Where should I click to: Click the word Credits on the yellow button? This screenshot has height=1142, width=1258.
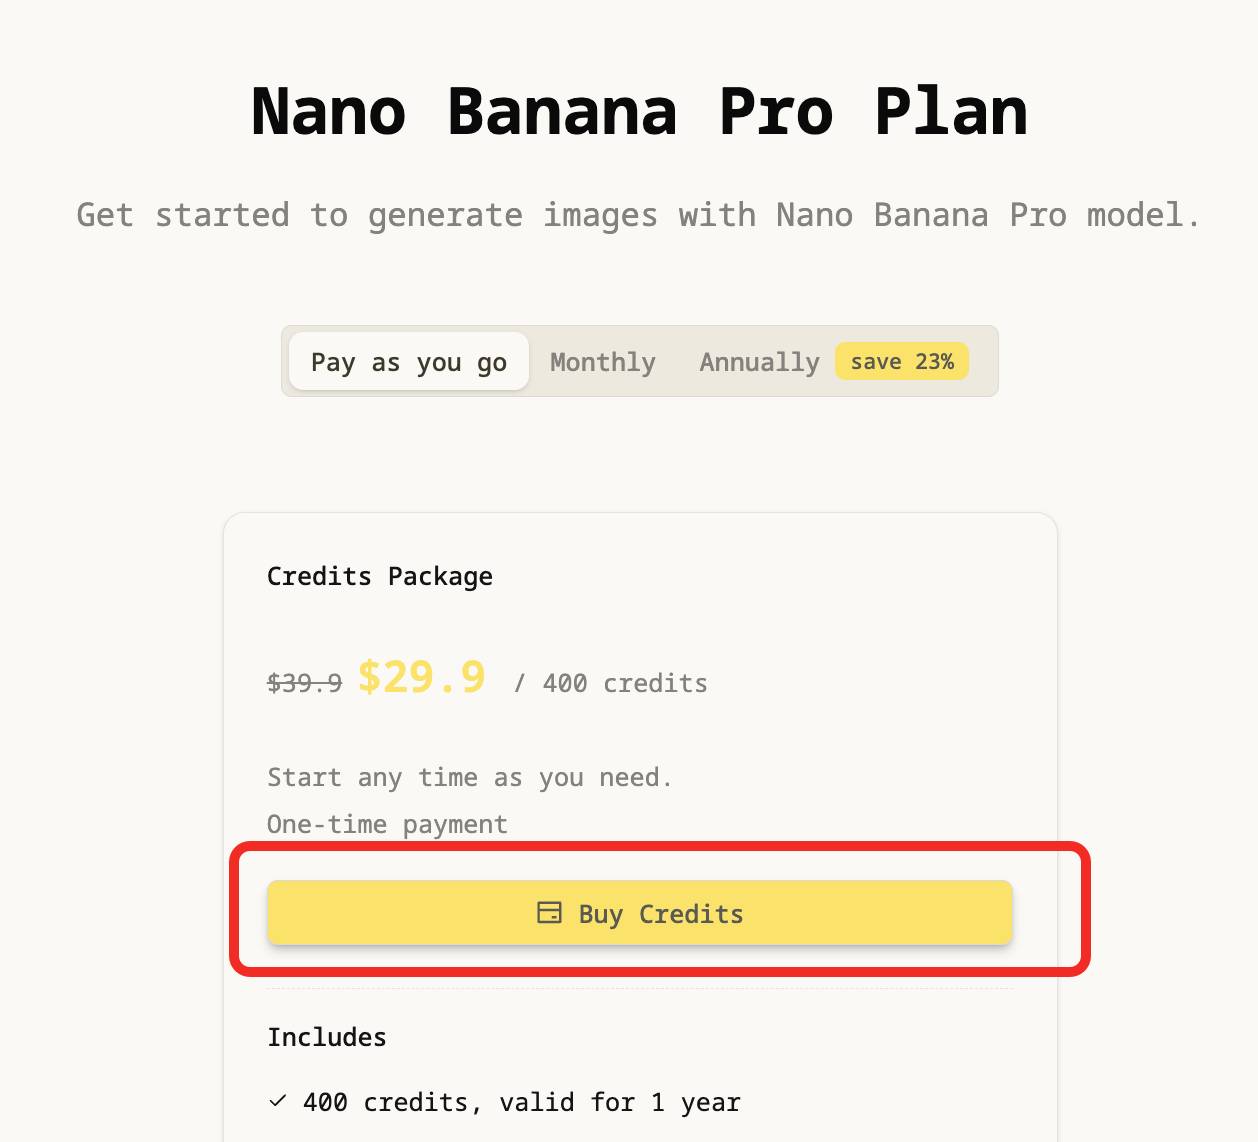[691, 914]
